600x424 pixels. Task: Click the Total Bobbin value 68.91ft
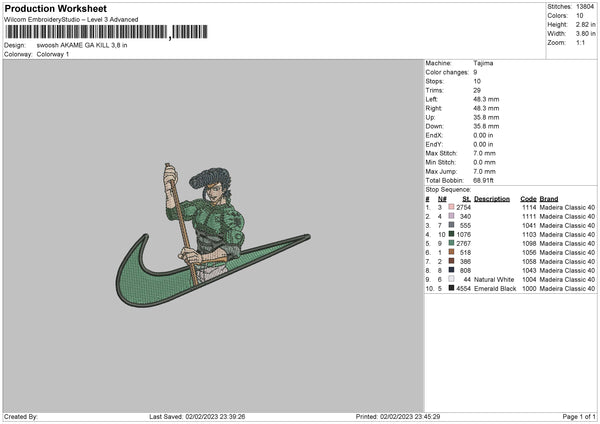pyautogui.click(x=483, y=180)
